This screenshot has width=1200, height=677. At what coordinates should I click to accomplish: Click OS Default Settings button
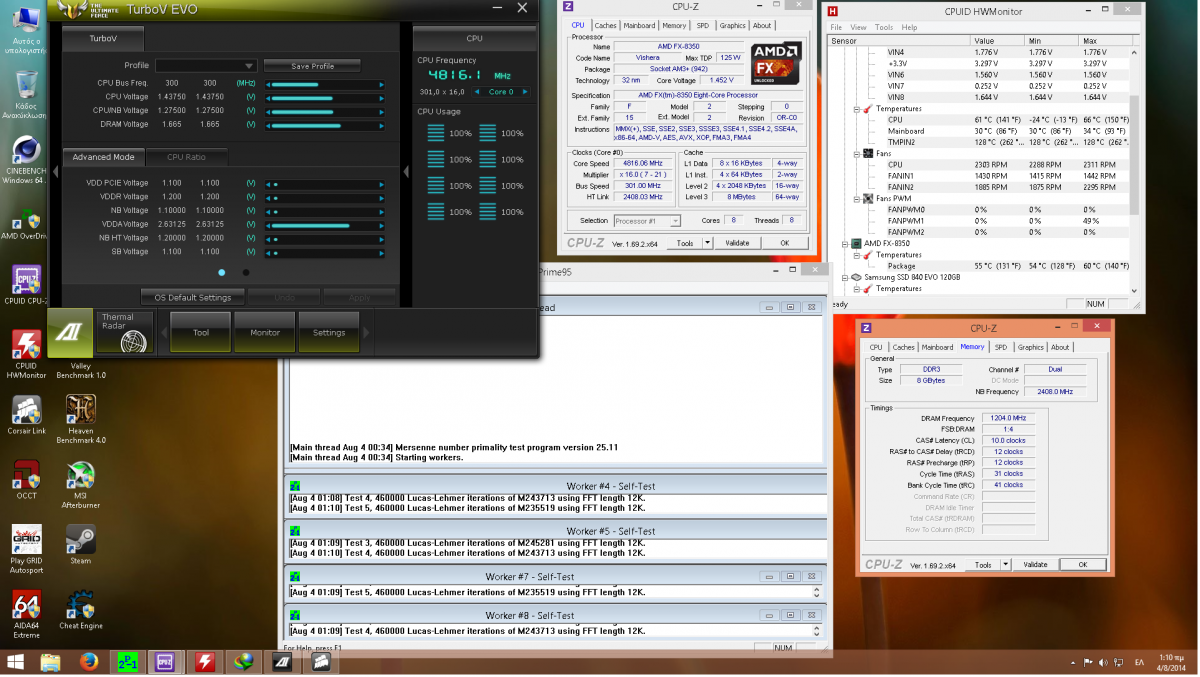[x=193, y=297]
